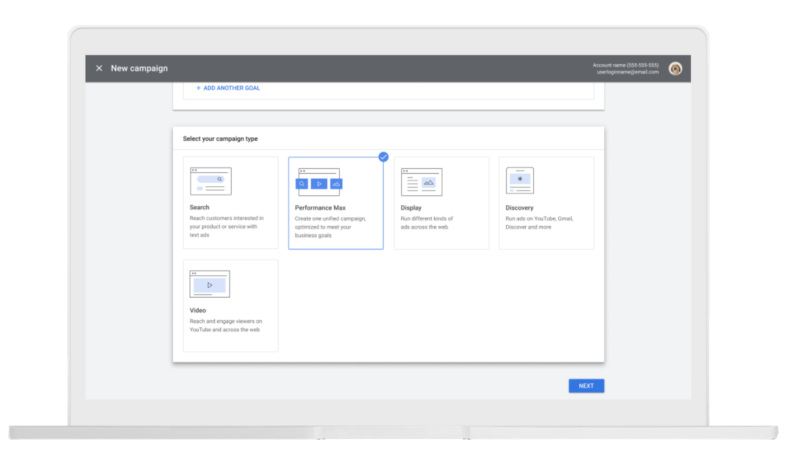The width and height of the screenshot is (801, 470).
Task: Click the NEXT button
Action: click(586, 386)
